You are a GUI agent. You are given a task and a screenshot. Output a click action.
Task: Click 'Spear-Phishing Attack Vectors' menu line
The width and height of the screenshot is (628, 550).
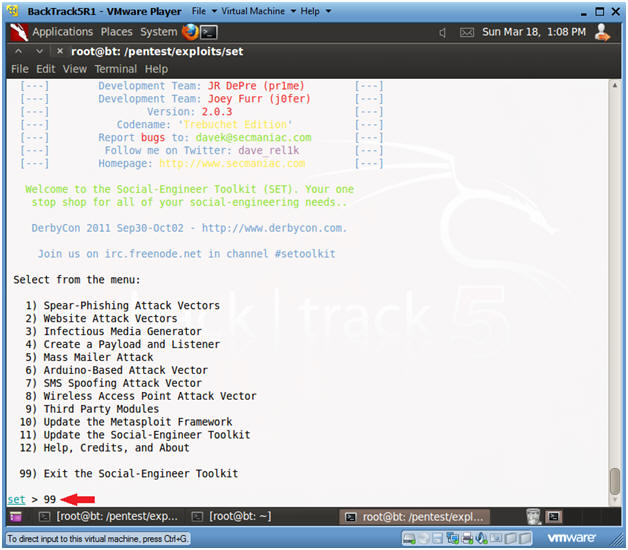coord(123,305)
